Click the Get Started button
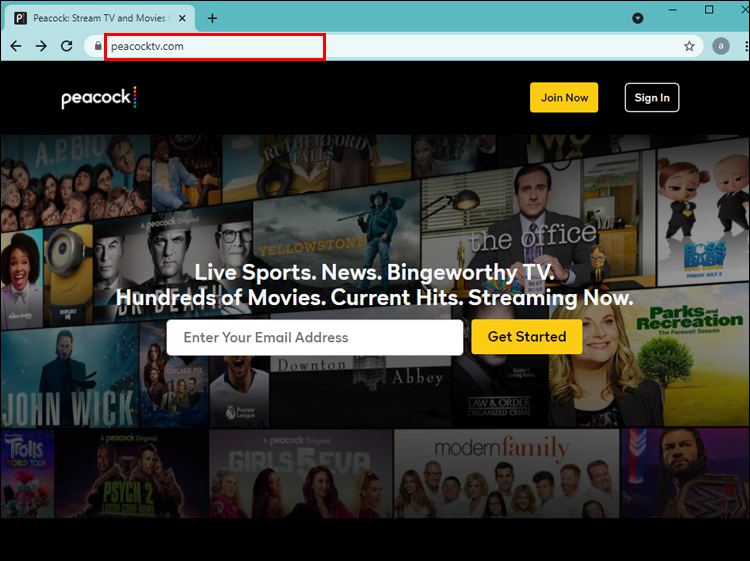The height and width of the screenshot is (561, 750). pyautogui.click(x=527, y=337)
